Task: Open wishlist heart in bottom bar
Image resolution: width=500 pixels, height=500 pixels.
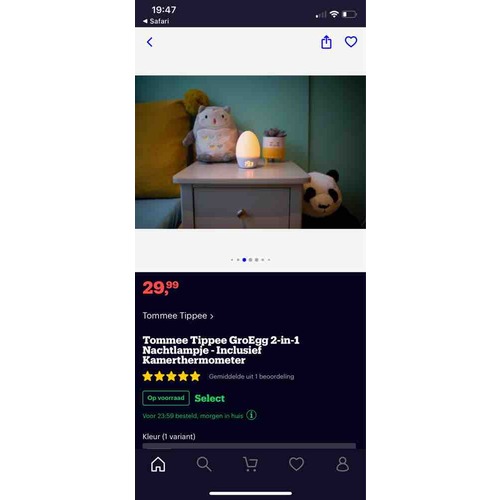Action: pos(296,464)
